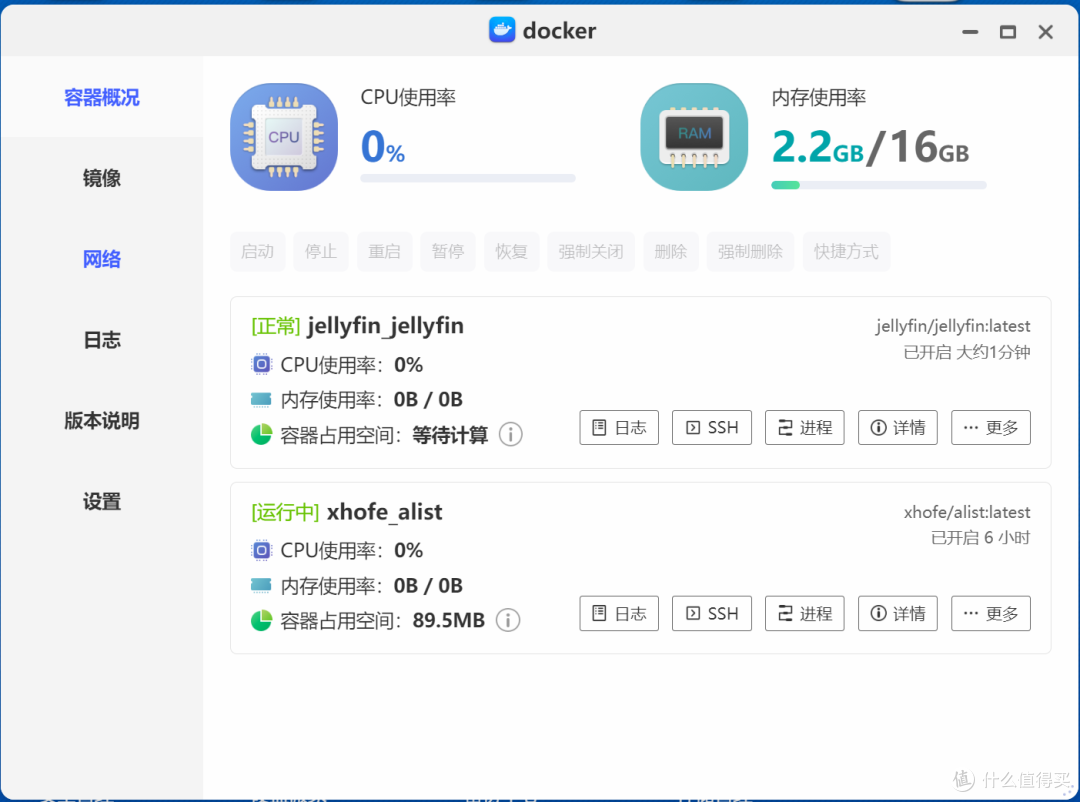Click the [正常] status label
This screenshot has width=1080, height=802.
pos(276,326)
